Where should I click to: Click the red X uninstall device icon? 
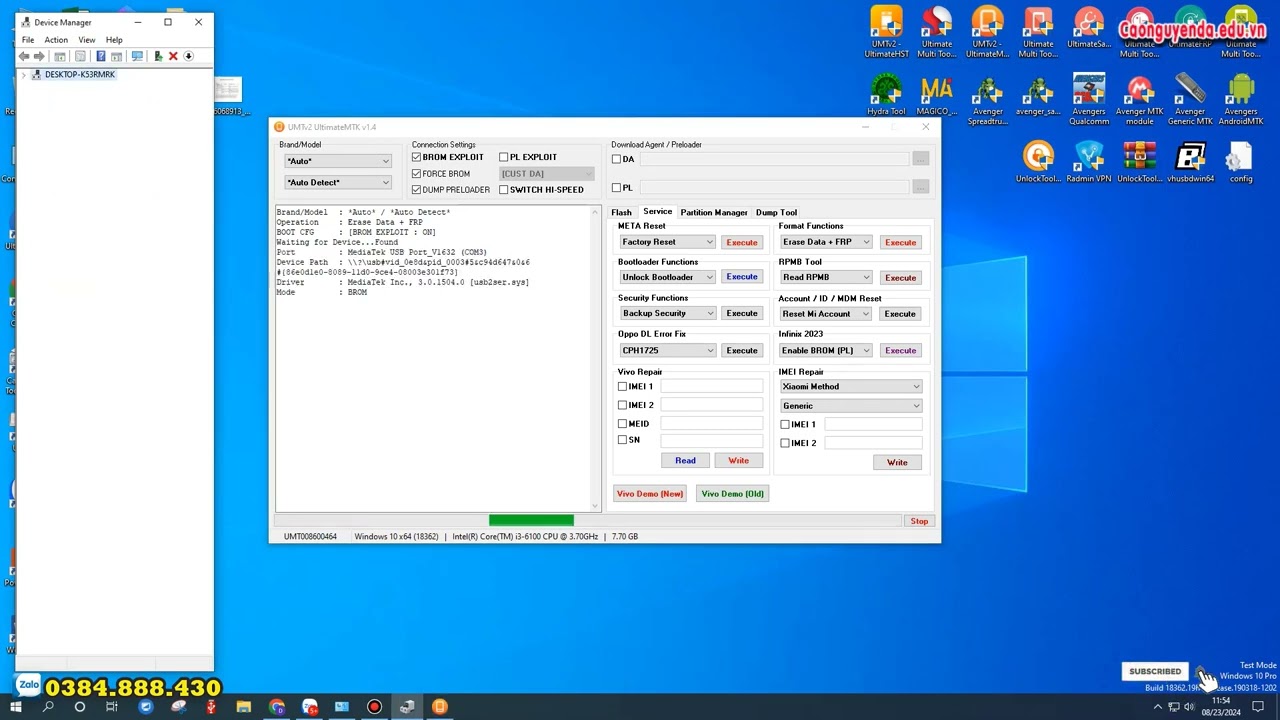tap(173, 57)
